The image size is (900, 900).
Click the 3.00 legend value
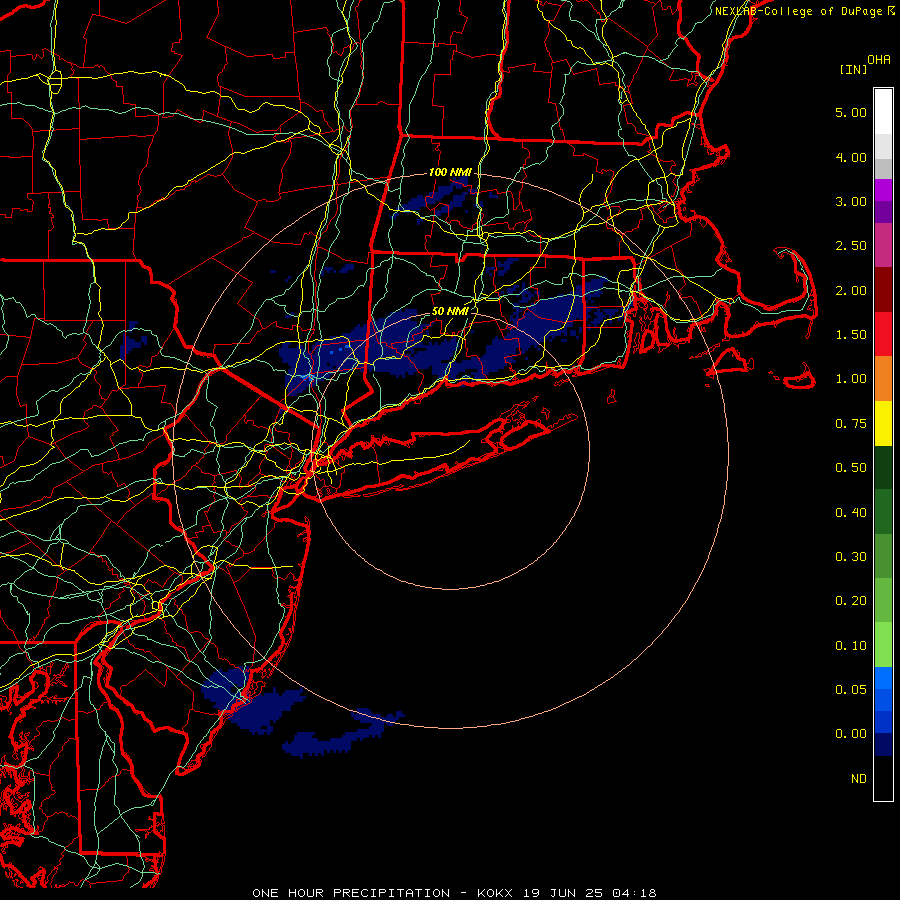click(851, 201)
